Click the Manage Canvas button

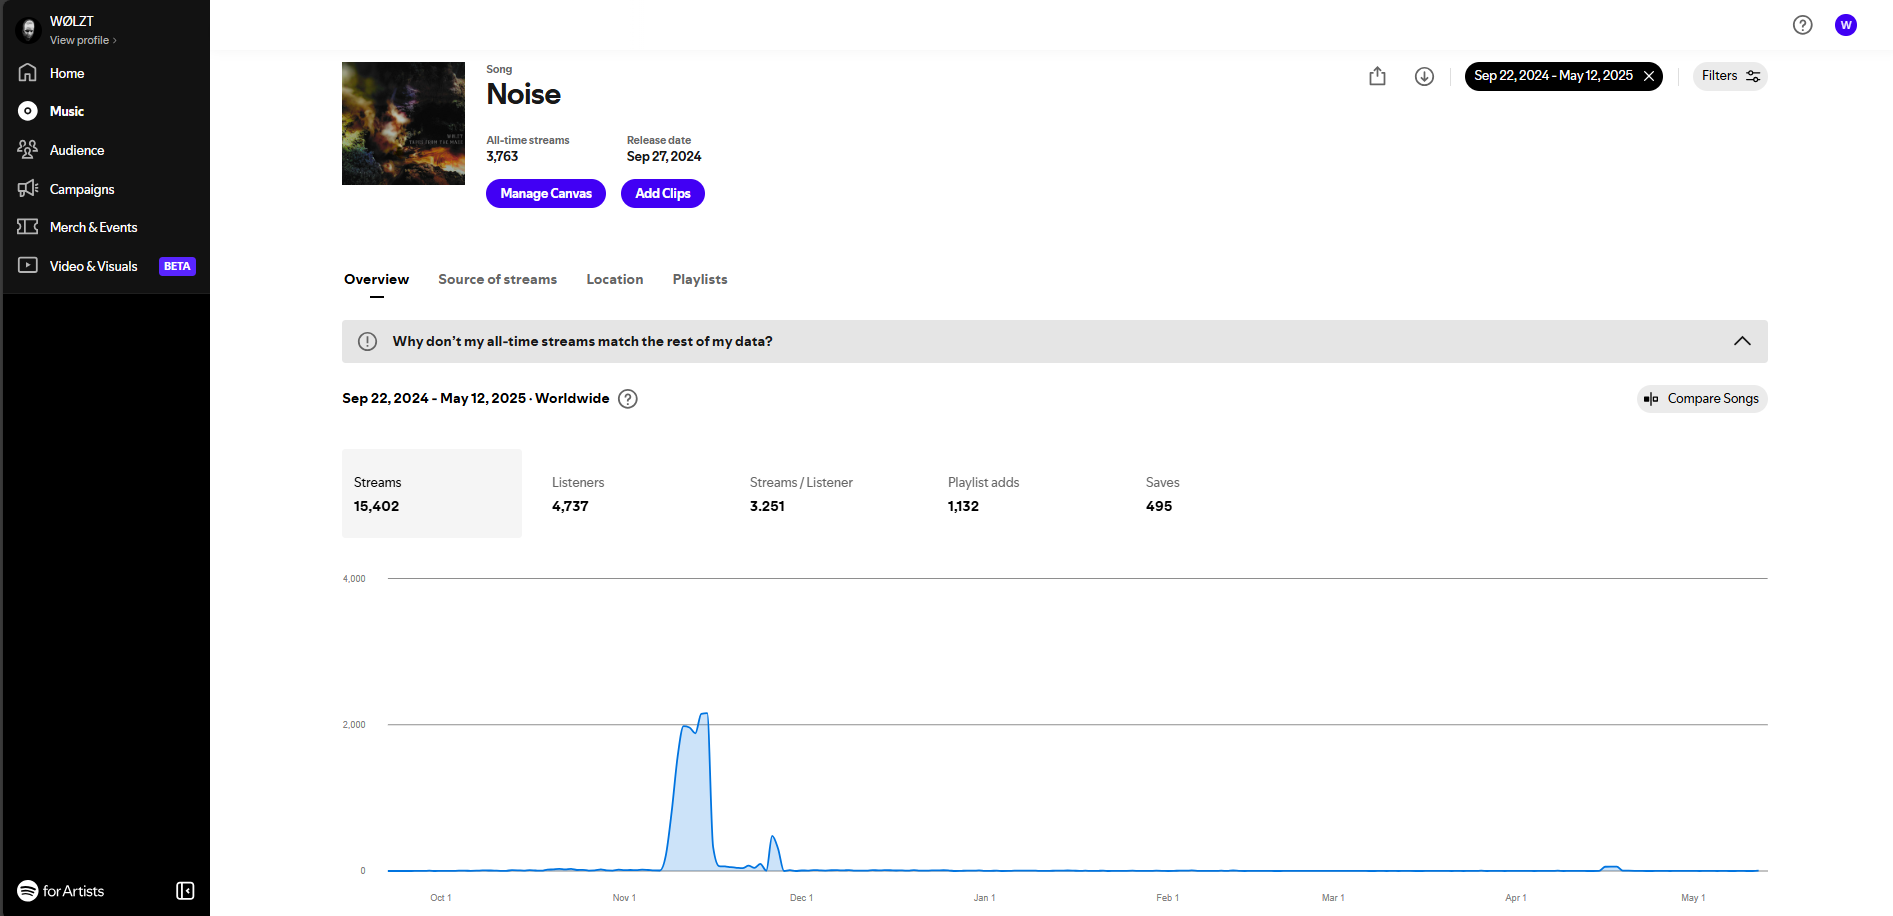click(546, 193)
